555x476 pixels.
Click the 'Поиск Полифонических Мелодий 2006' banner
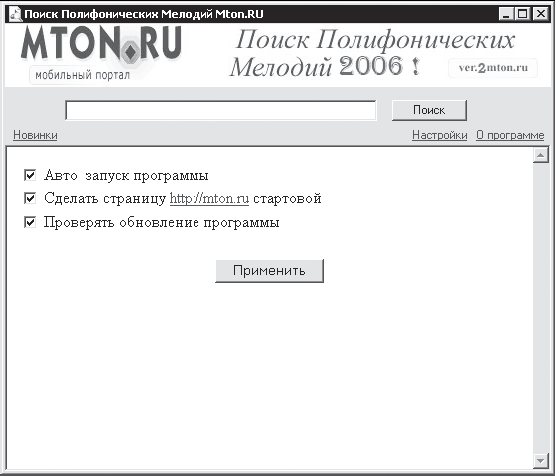click(373, 53)
